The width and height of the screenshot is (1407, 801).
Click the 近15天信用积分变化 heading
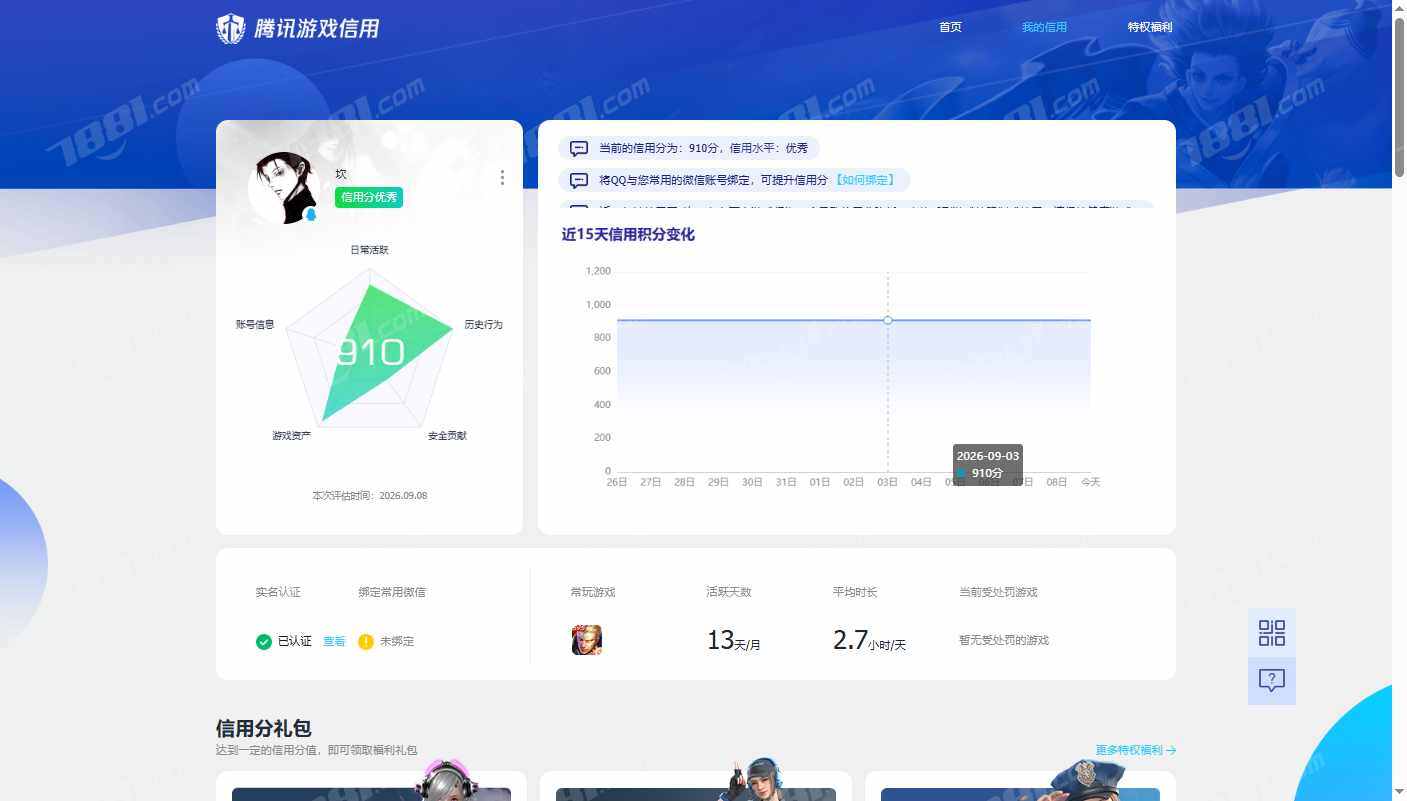click(628, 235)
